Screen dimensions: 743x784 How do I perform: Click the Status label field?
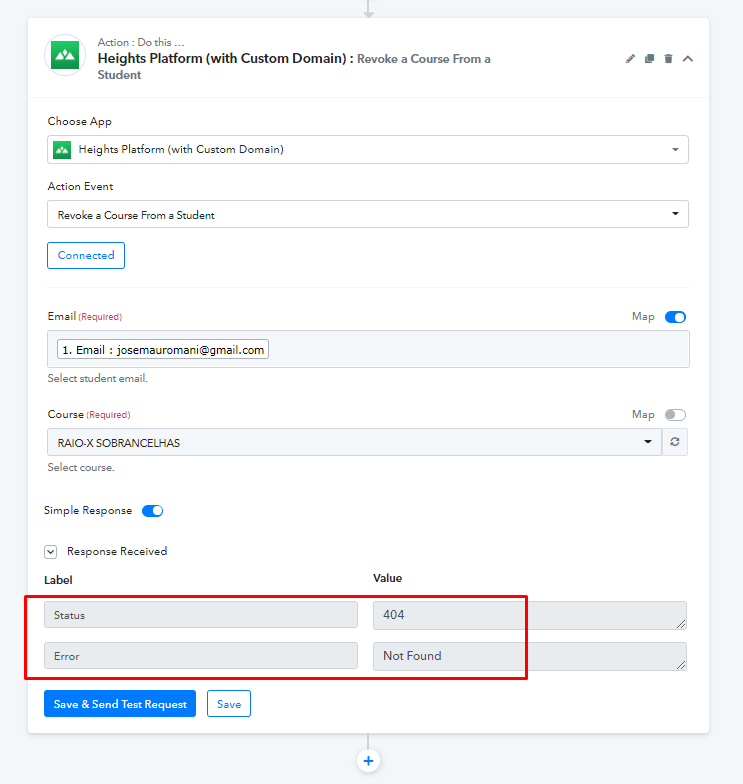tap(200, 615)
